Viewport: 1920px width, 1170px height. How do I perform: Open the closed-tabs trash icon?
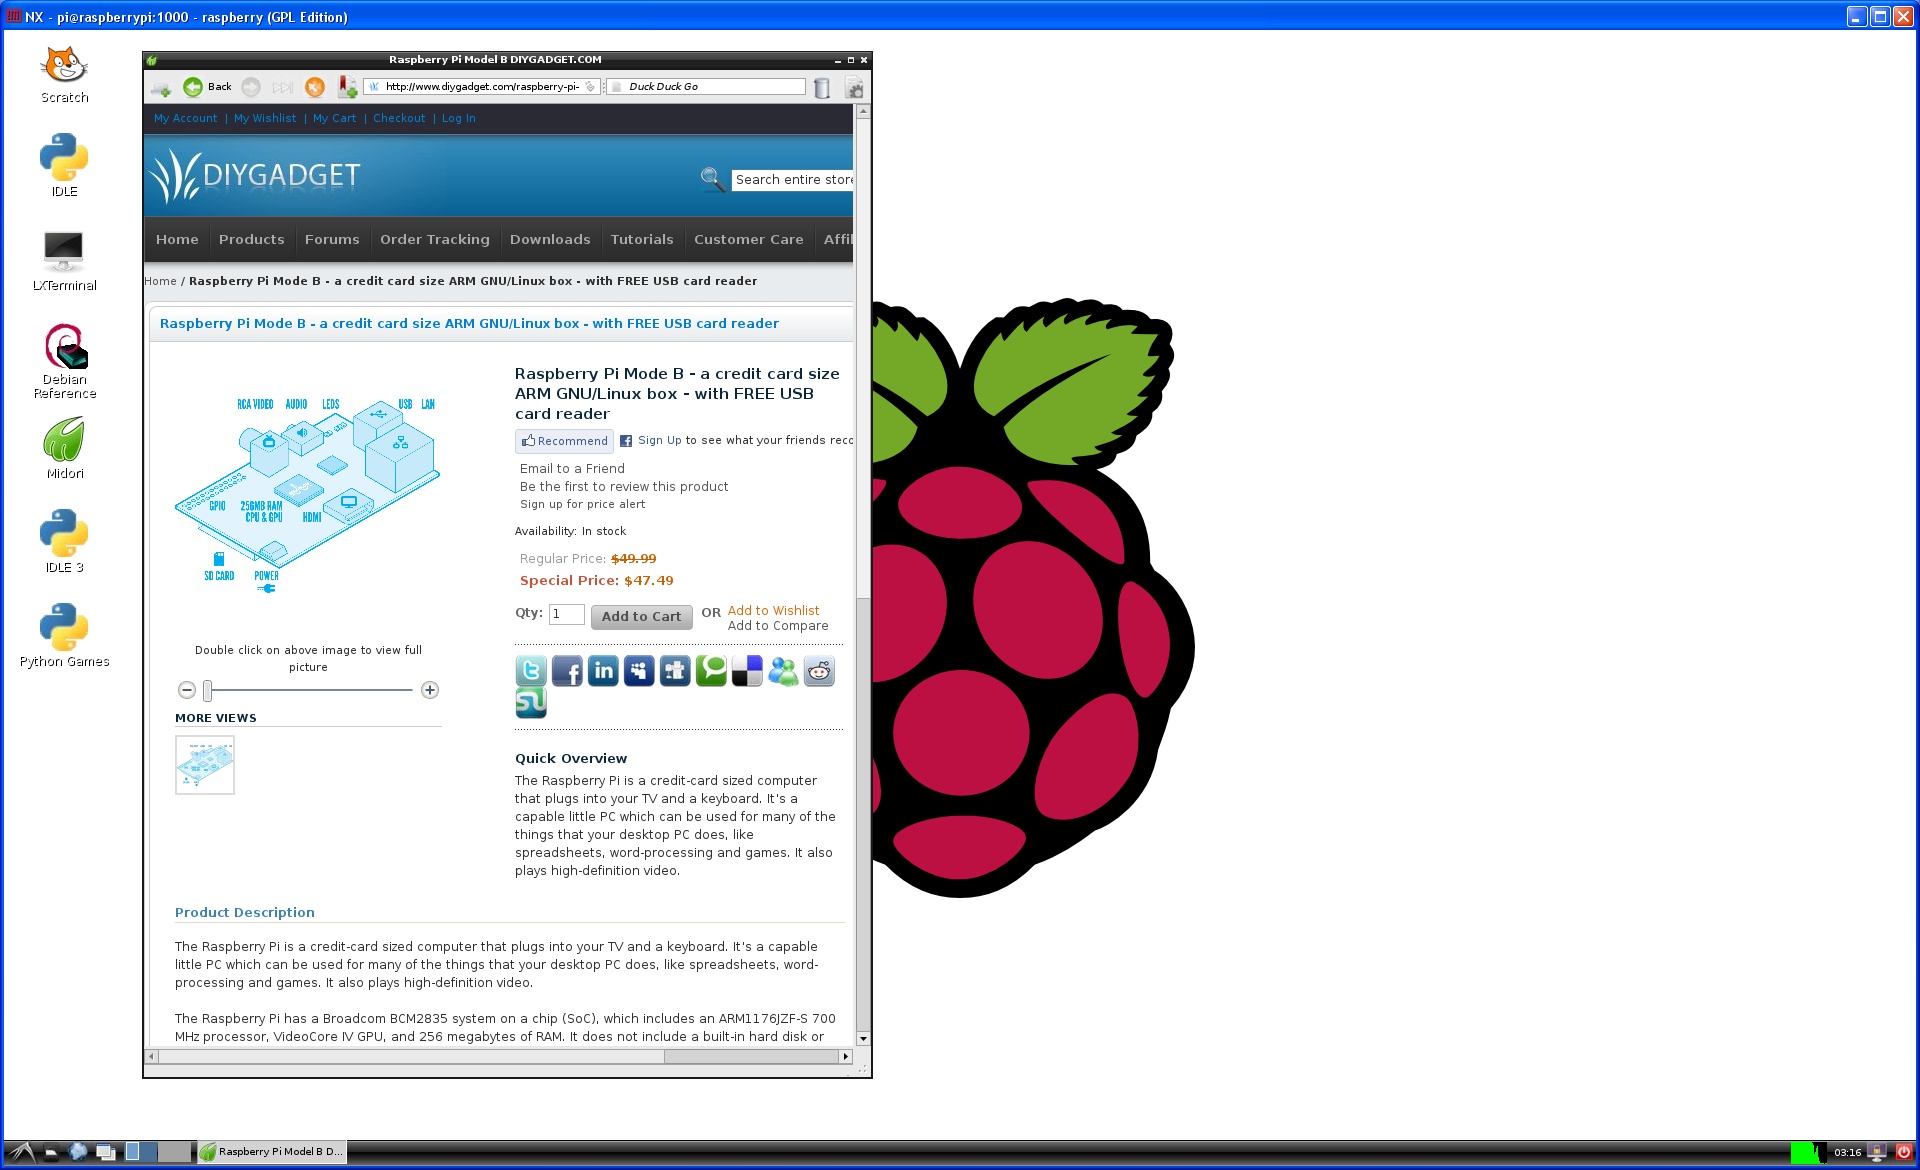(822, 88)
